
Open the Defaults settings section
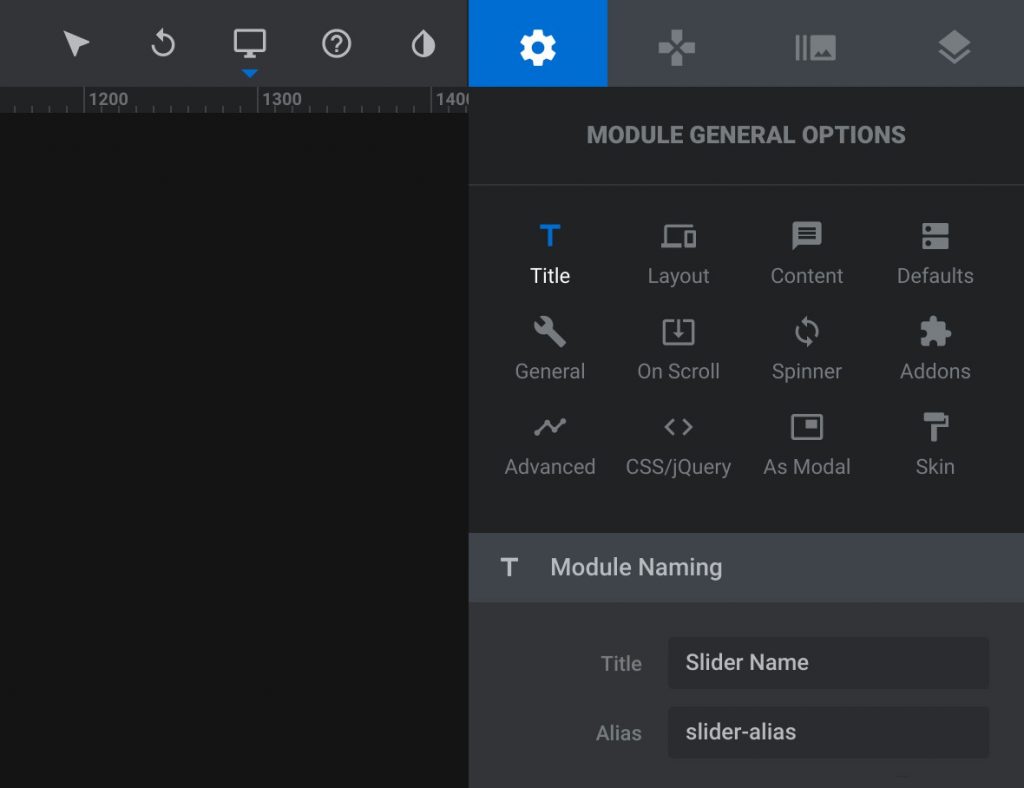(934, 252)
